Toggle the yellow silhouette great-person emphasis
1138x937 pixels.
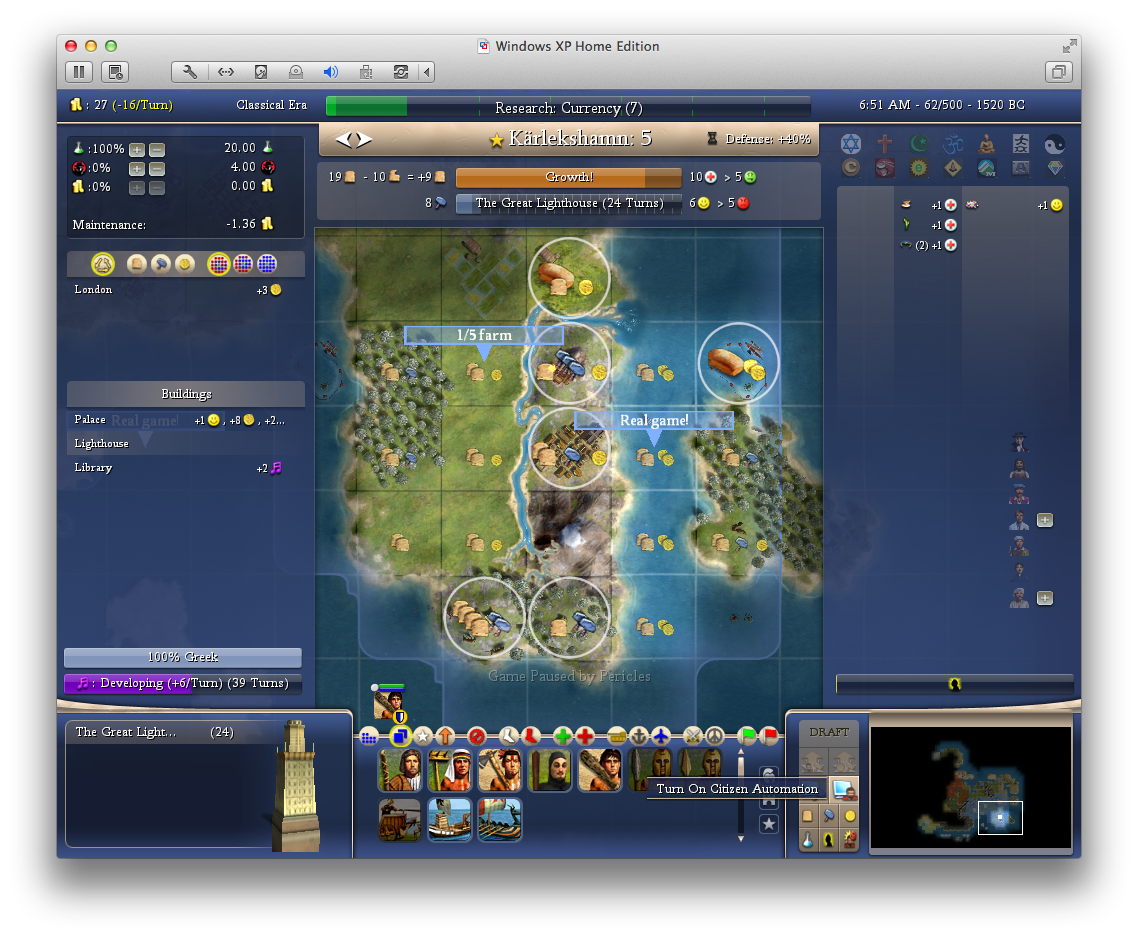828,840
